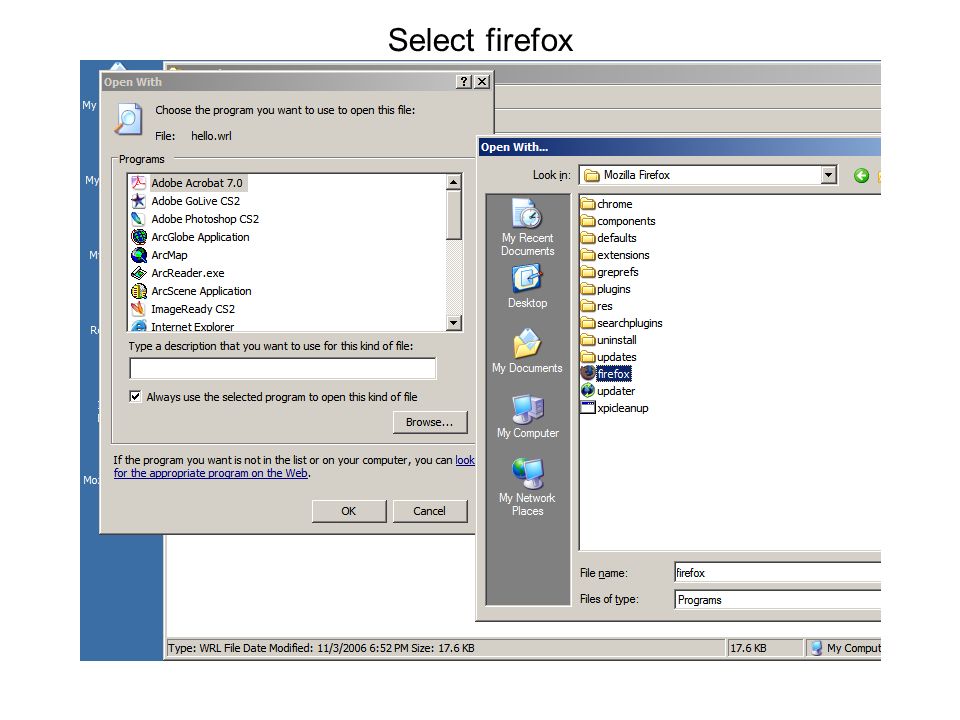Click OK in Open With dialog
Screen dimensions: 960x720
(349, 511)
